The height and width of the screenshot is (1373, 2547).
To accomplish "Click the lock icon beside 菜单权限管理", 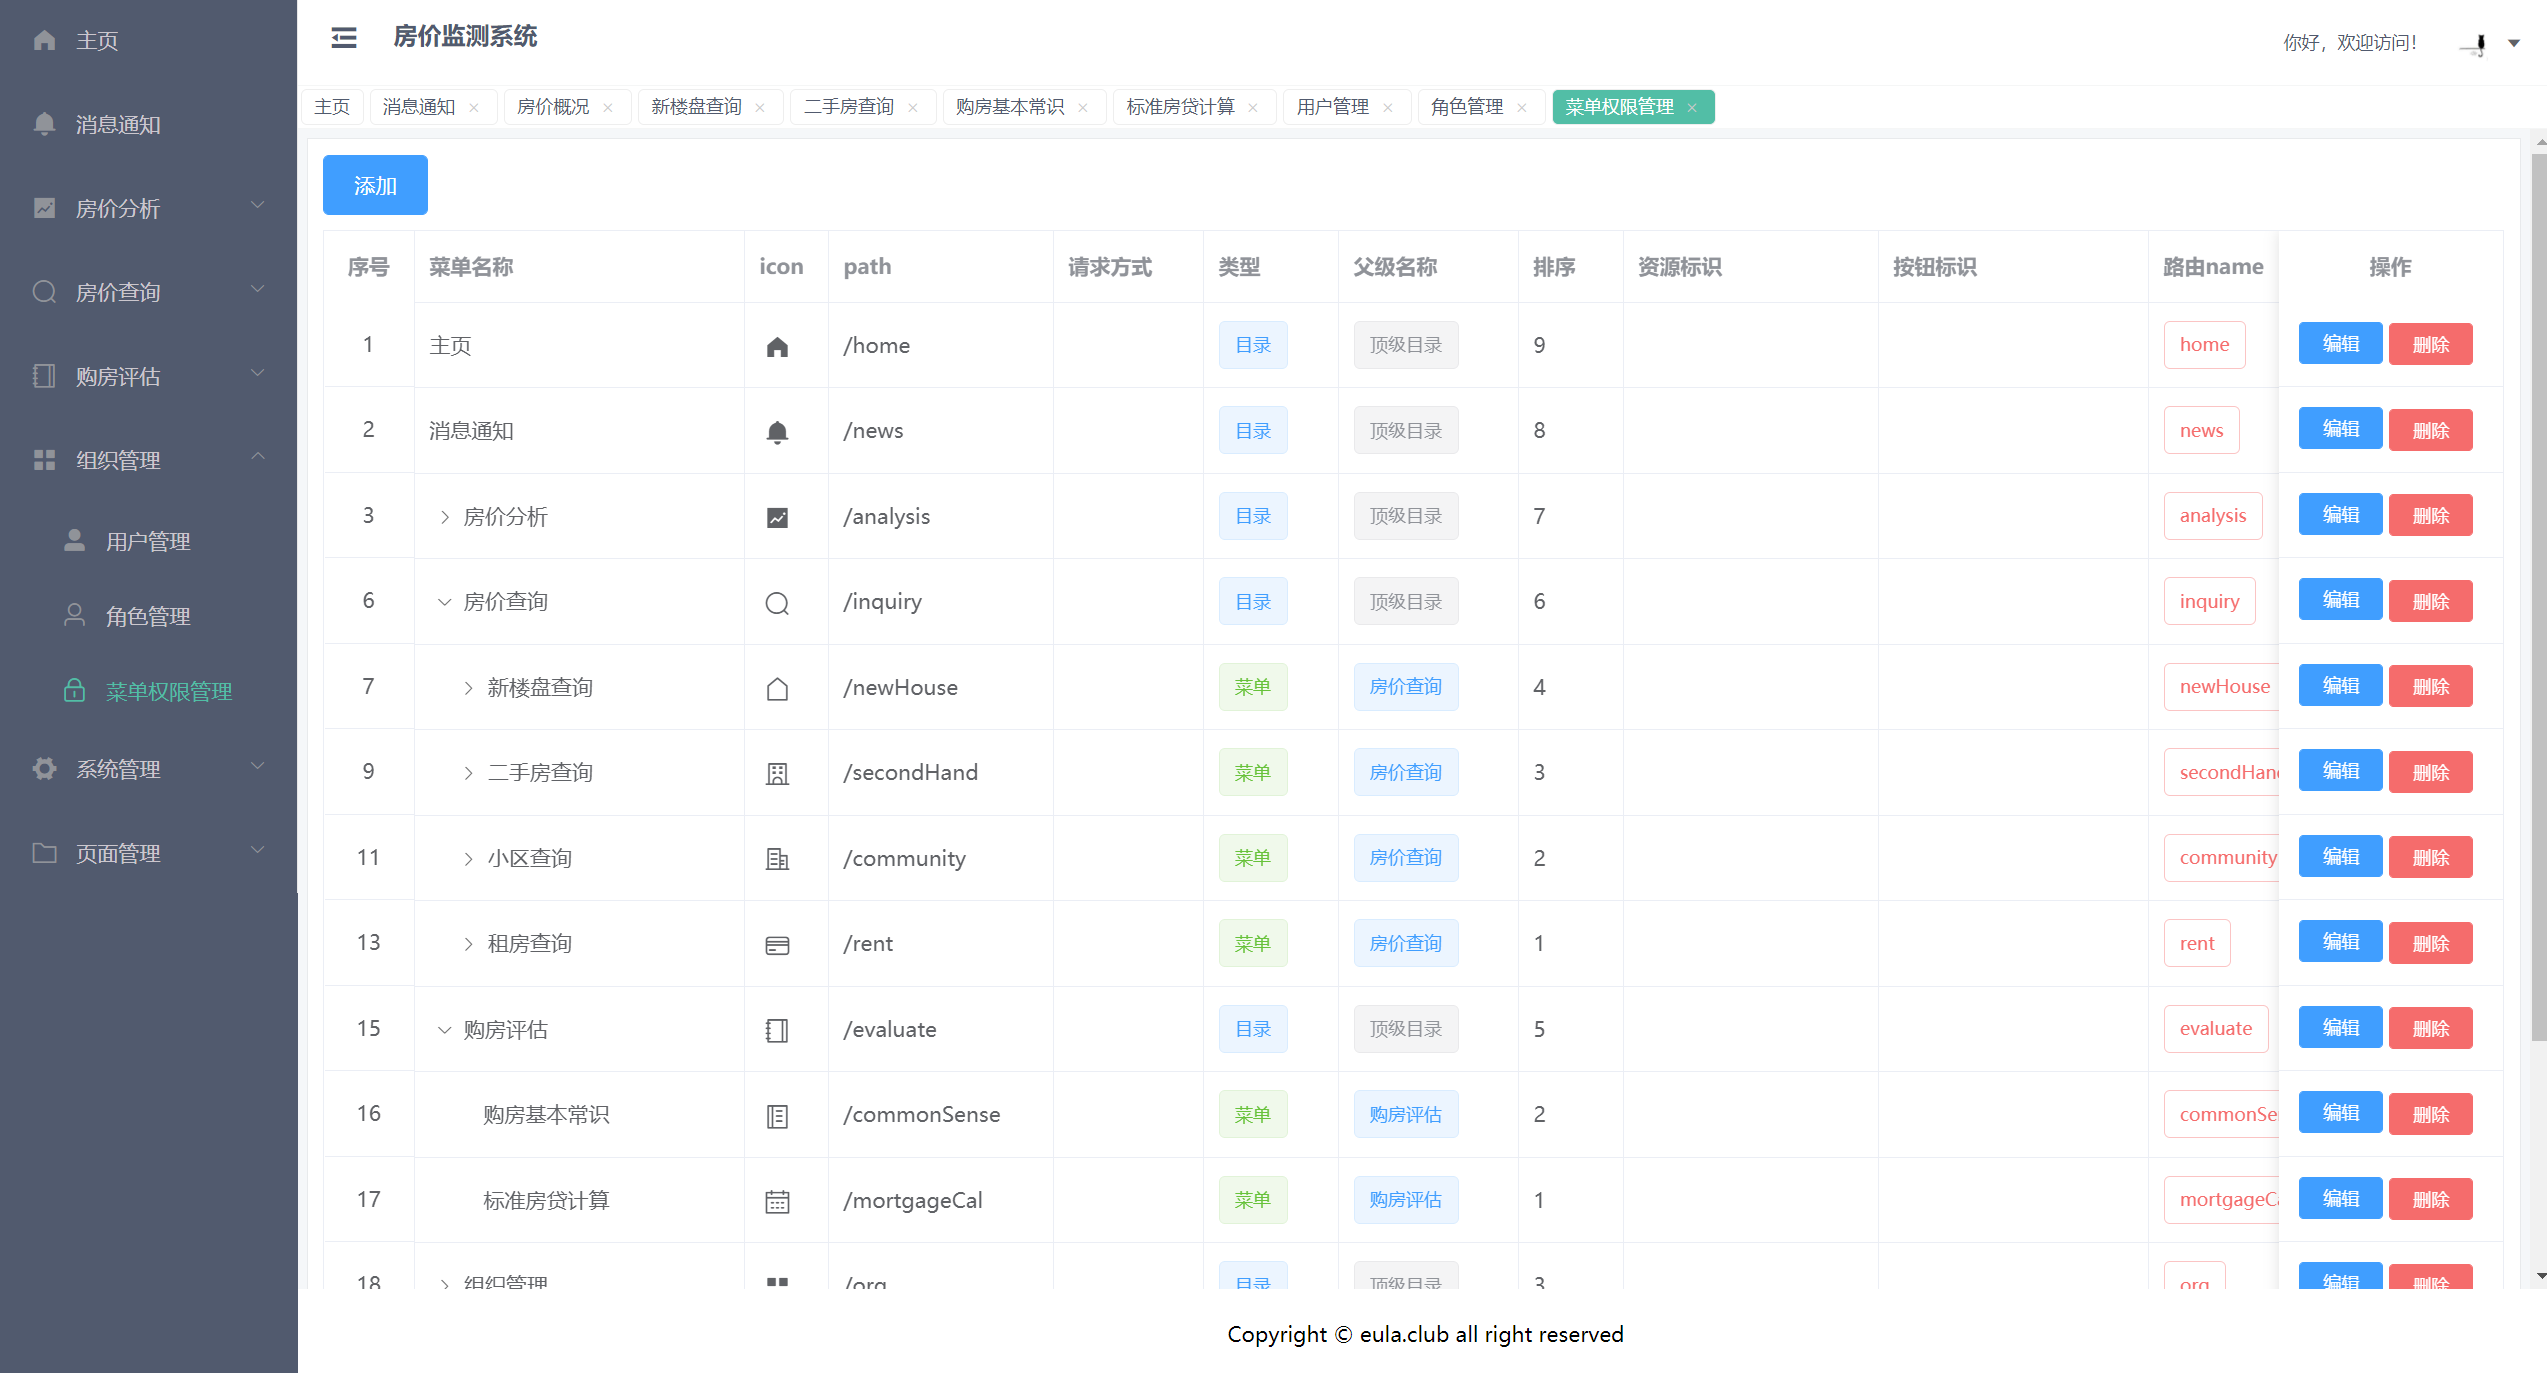I will coord(74,691).
